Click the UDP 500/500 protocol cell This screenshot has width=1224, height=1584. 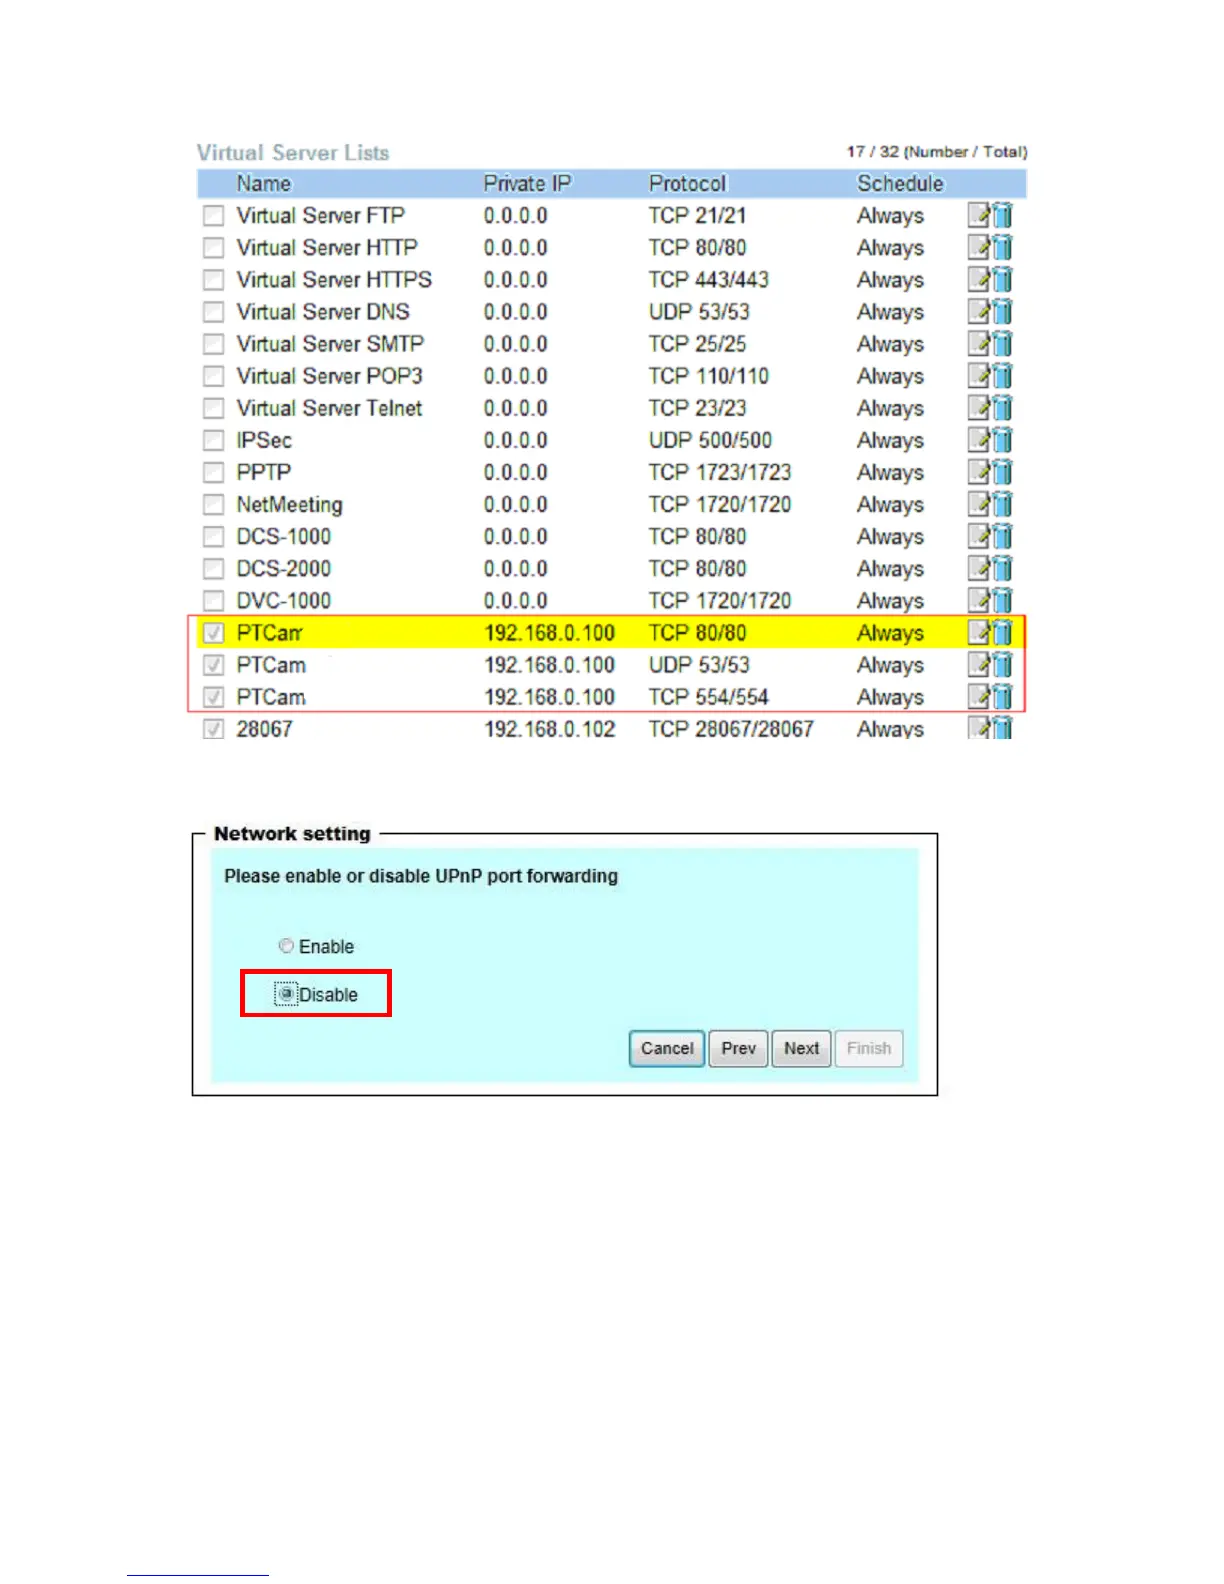click(x=710, y=440)
